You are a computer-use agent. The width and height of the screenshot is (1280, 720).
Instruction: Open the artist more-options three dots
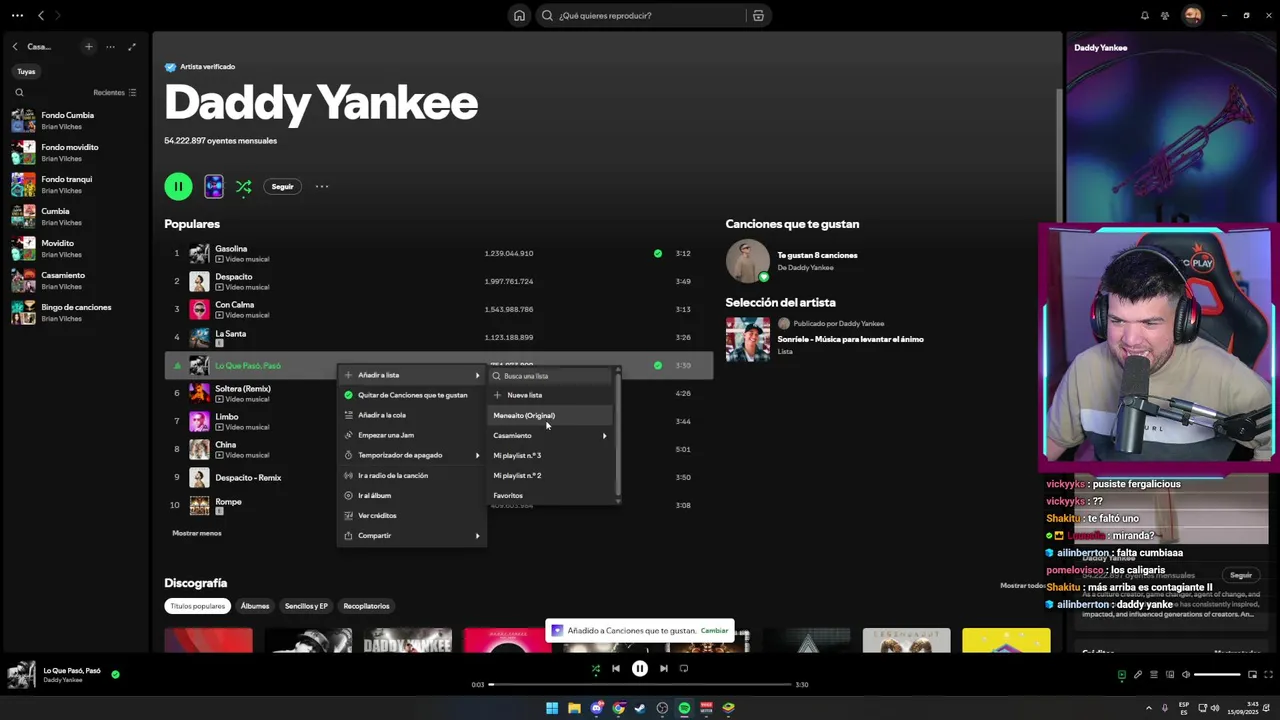pyautogui.click(x=322, y=186)
